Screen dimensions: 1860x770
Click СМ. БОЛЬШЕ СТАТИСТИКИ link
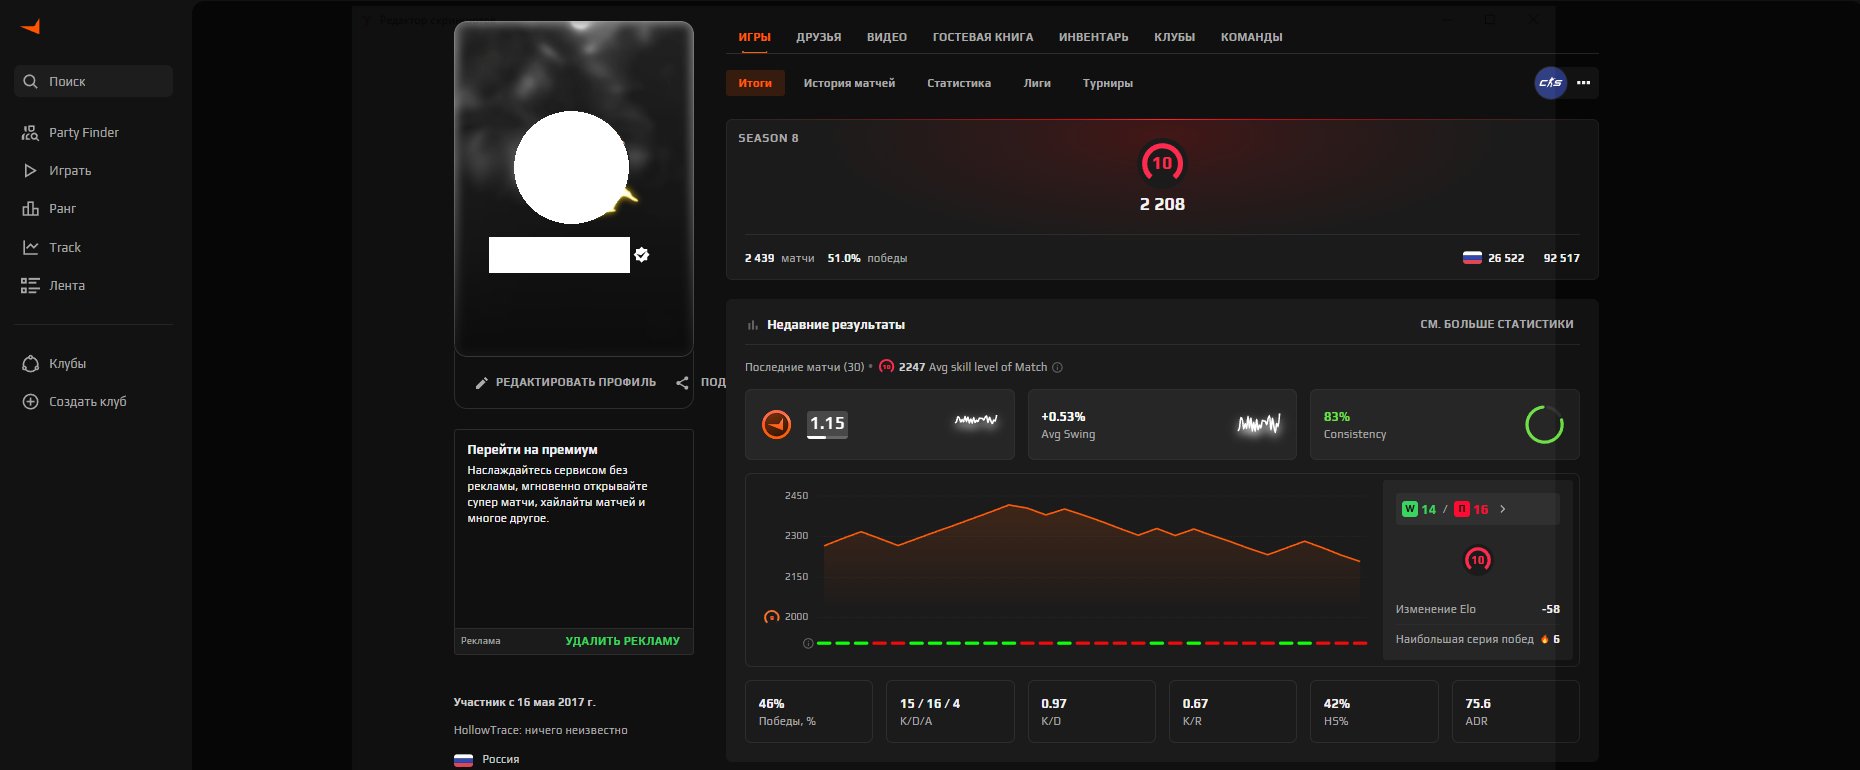[x=1497, y=324]
